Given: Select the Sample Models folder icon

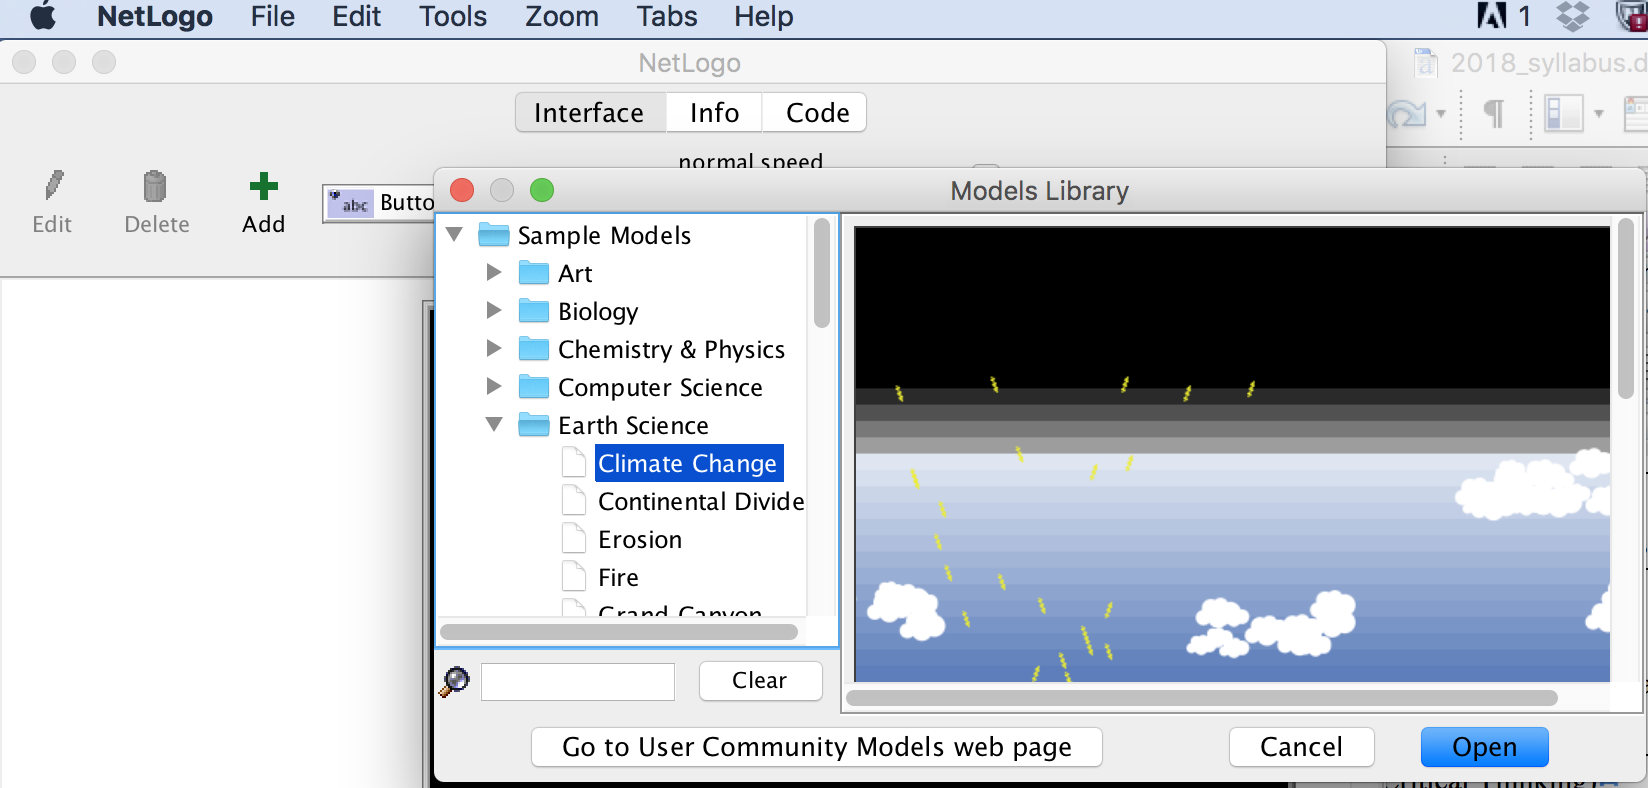Looking at the screenshot, I should (494, 235).
